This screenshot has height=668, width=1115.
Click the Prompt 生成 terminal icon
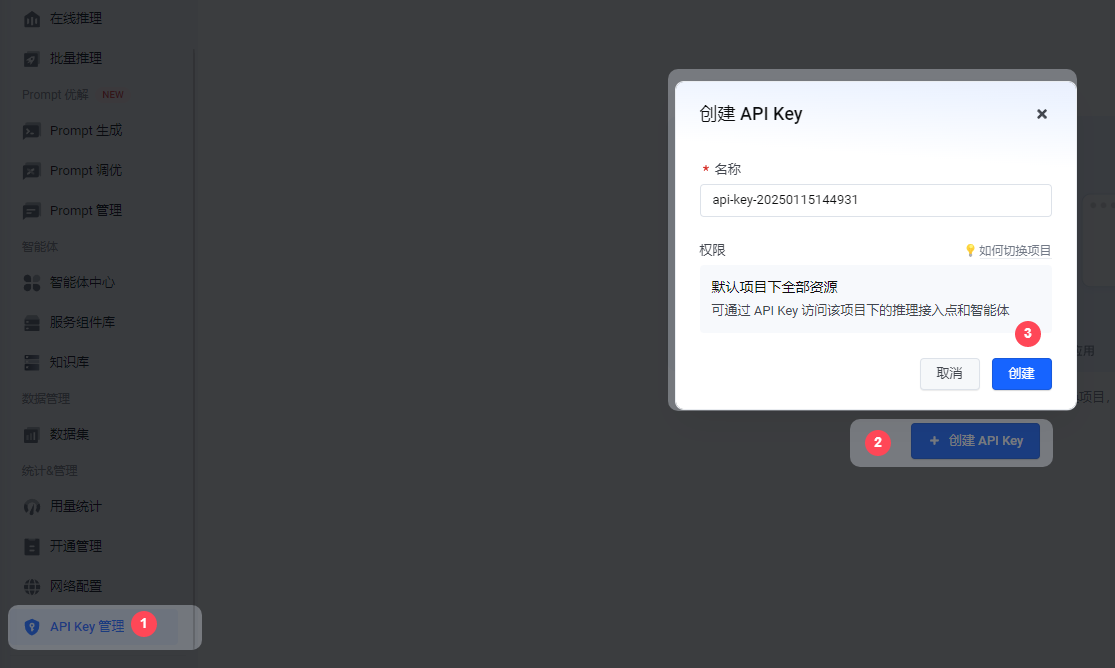pos(32,131)
